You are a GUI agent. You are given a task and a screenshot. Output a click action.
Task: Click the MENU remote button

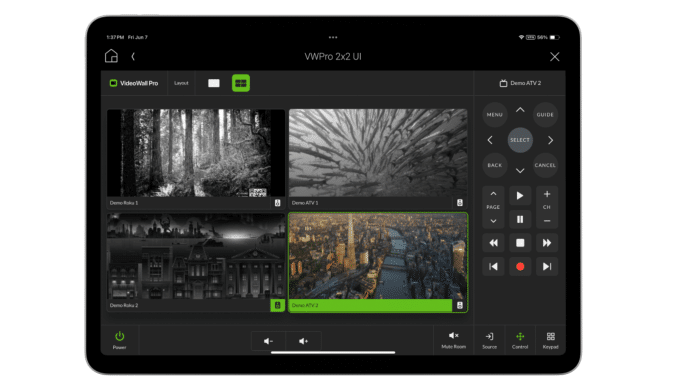[494, 115]
